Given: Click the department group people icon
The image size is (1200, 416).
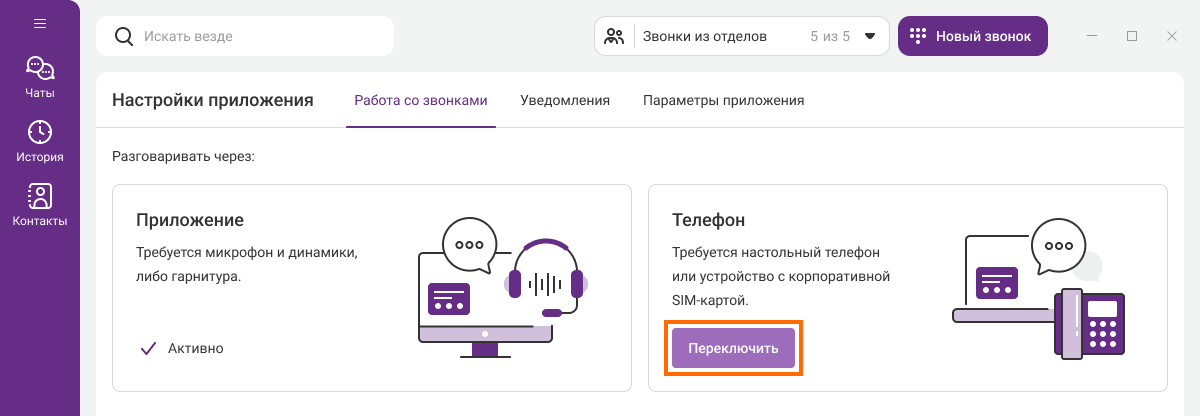Looking at the screenshot, I should pos(615,37).
